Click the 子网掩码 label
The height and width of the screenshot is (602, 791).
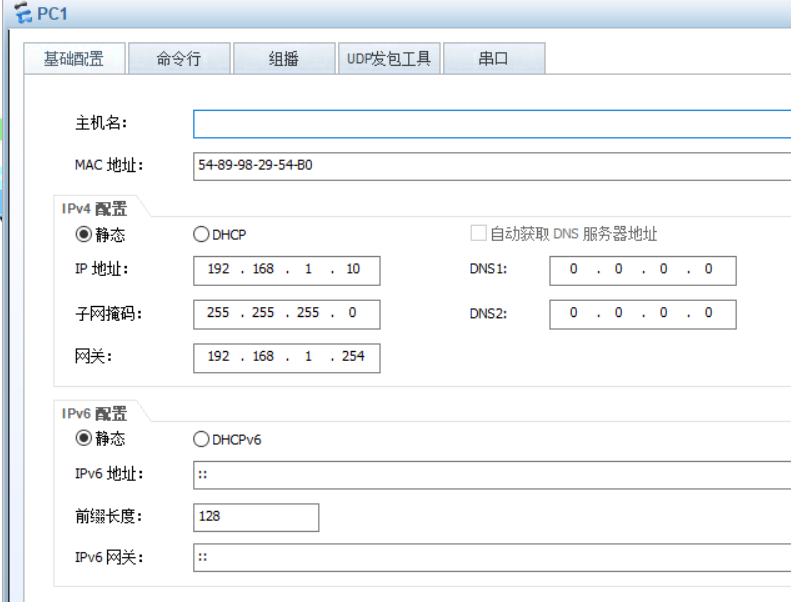point(108,313)
